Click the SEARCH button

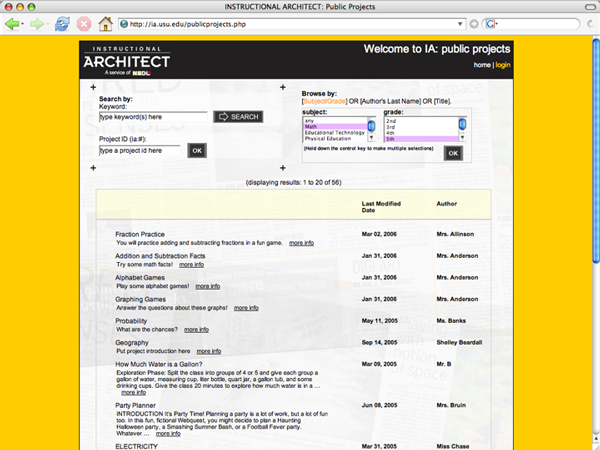(238, 117)
